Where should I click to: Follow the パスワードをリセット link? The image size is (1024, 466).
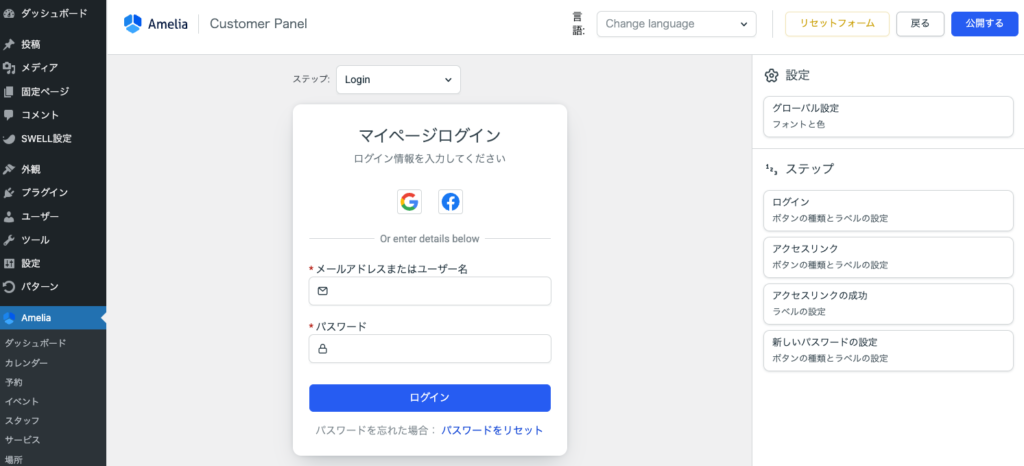(x=492, y=430)
